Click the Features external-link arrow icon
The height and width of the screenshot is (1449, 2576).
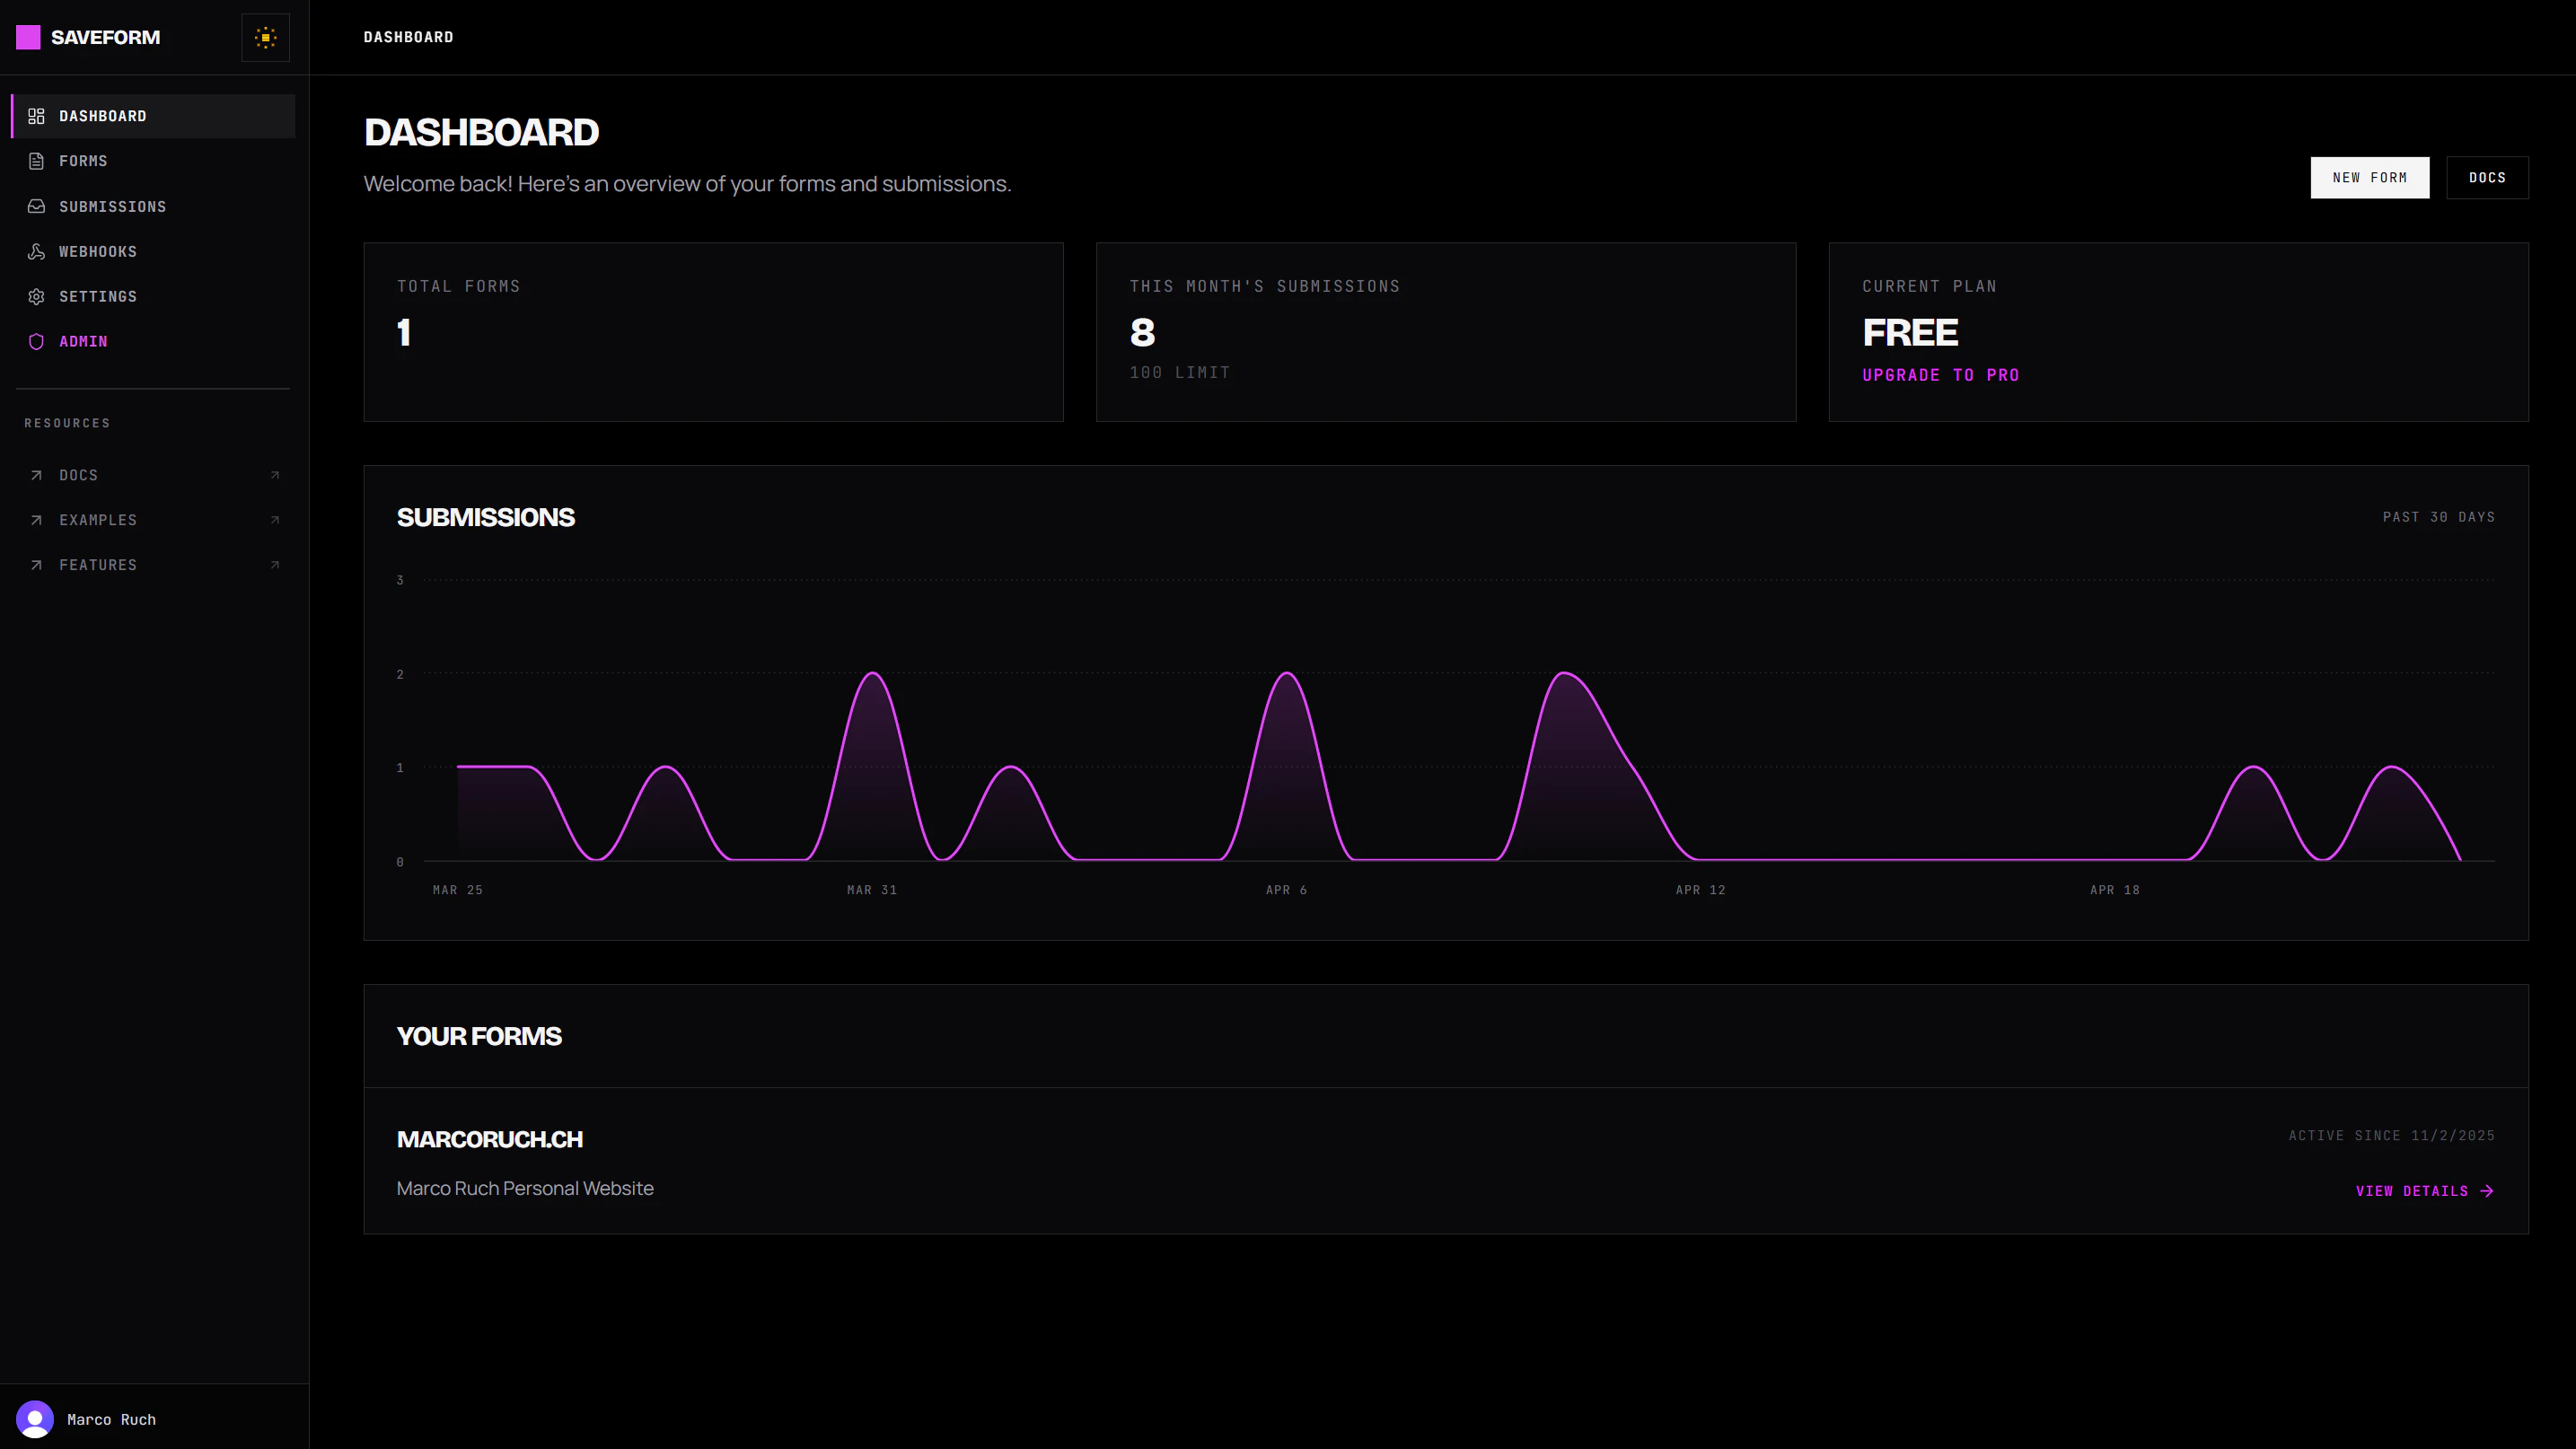[x=275, y=564]
